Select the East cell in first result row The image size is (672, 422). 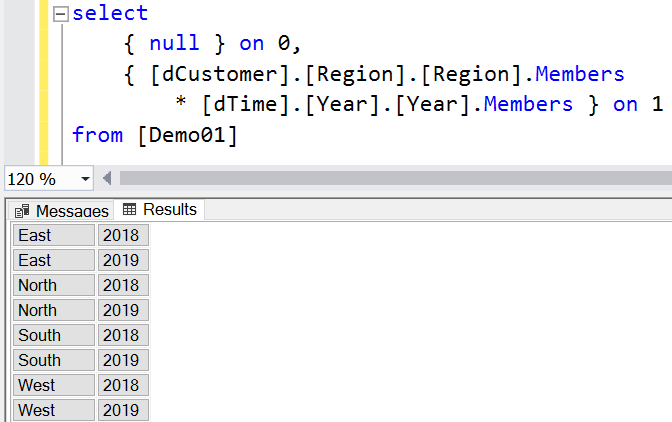(x=54, y=235)
